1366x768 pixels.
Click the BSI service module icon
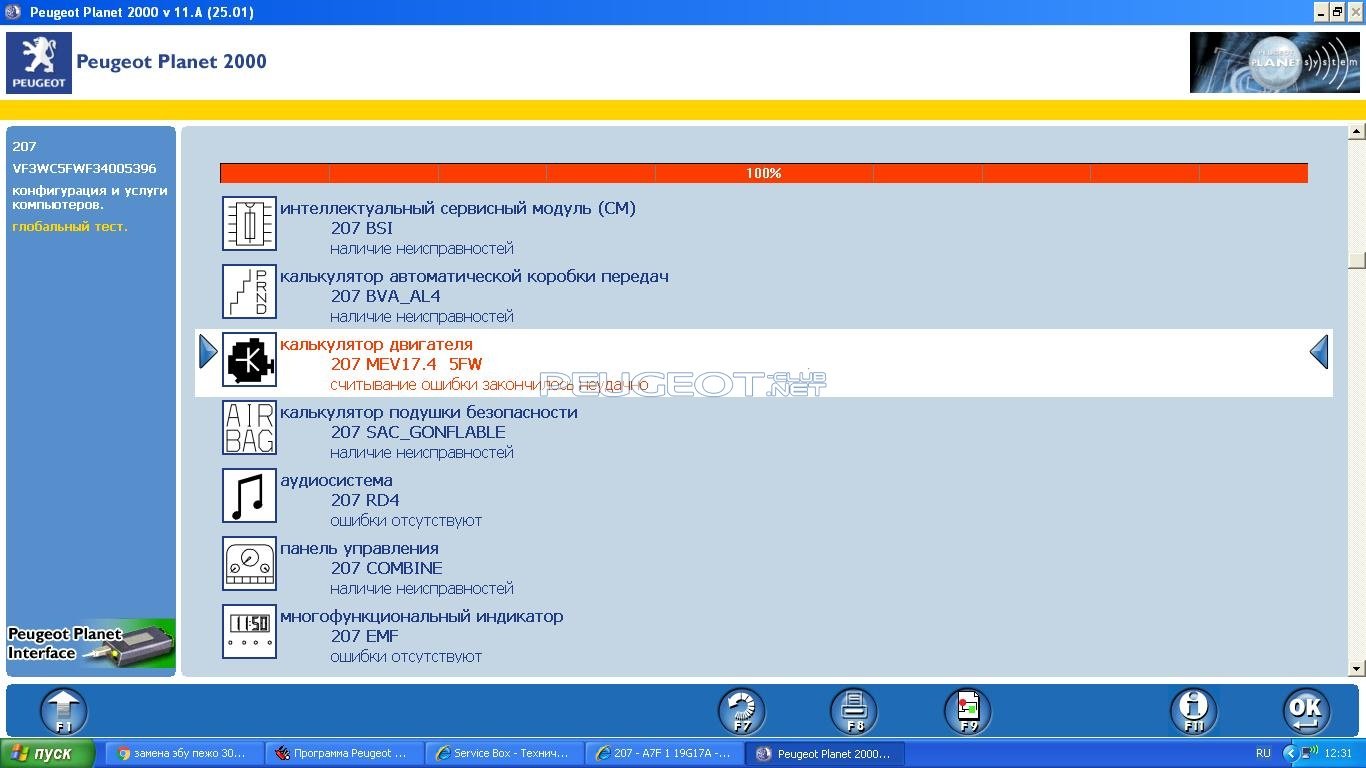click(249, 224)
